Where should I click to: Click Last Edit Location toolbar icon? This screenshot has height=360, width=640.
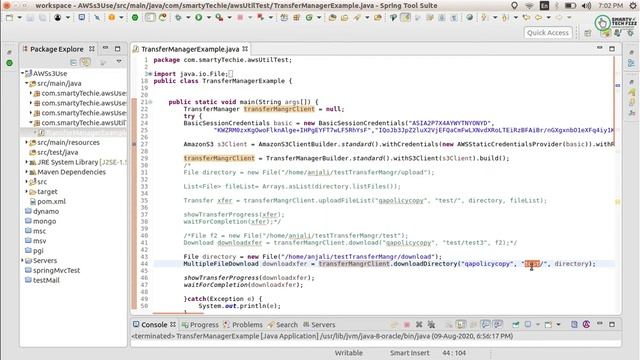pos(527,18)
